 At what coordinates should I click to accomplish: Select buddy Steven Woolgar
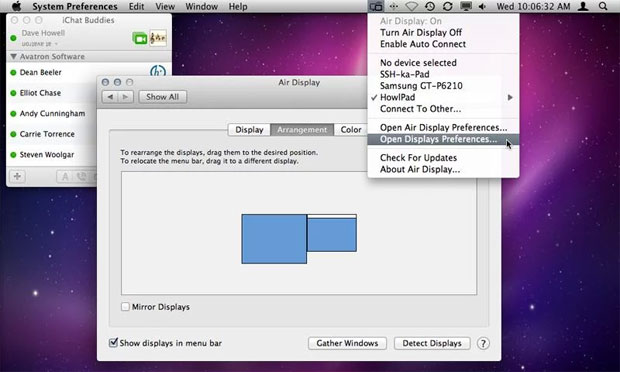[x=47, y=155]
